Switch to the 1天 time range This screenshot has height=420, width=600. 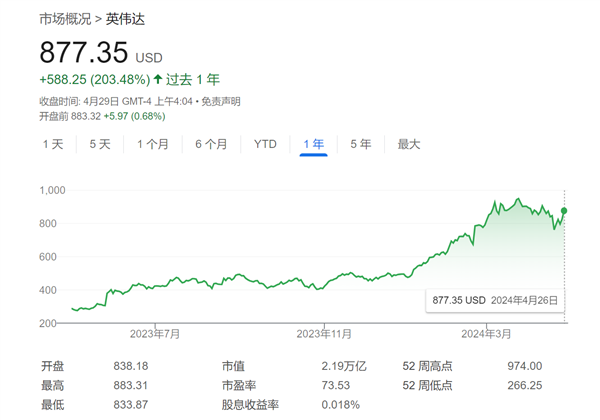click(53, 144)
